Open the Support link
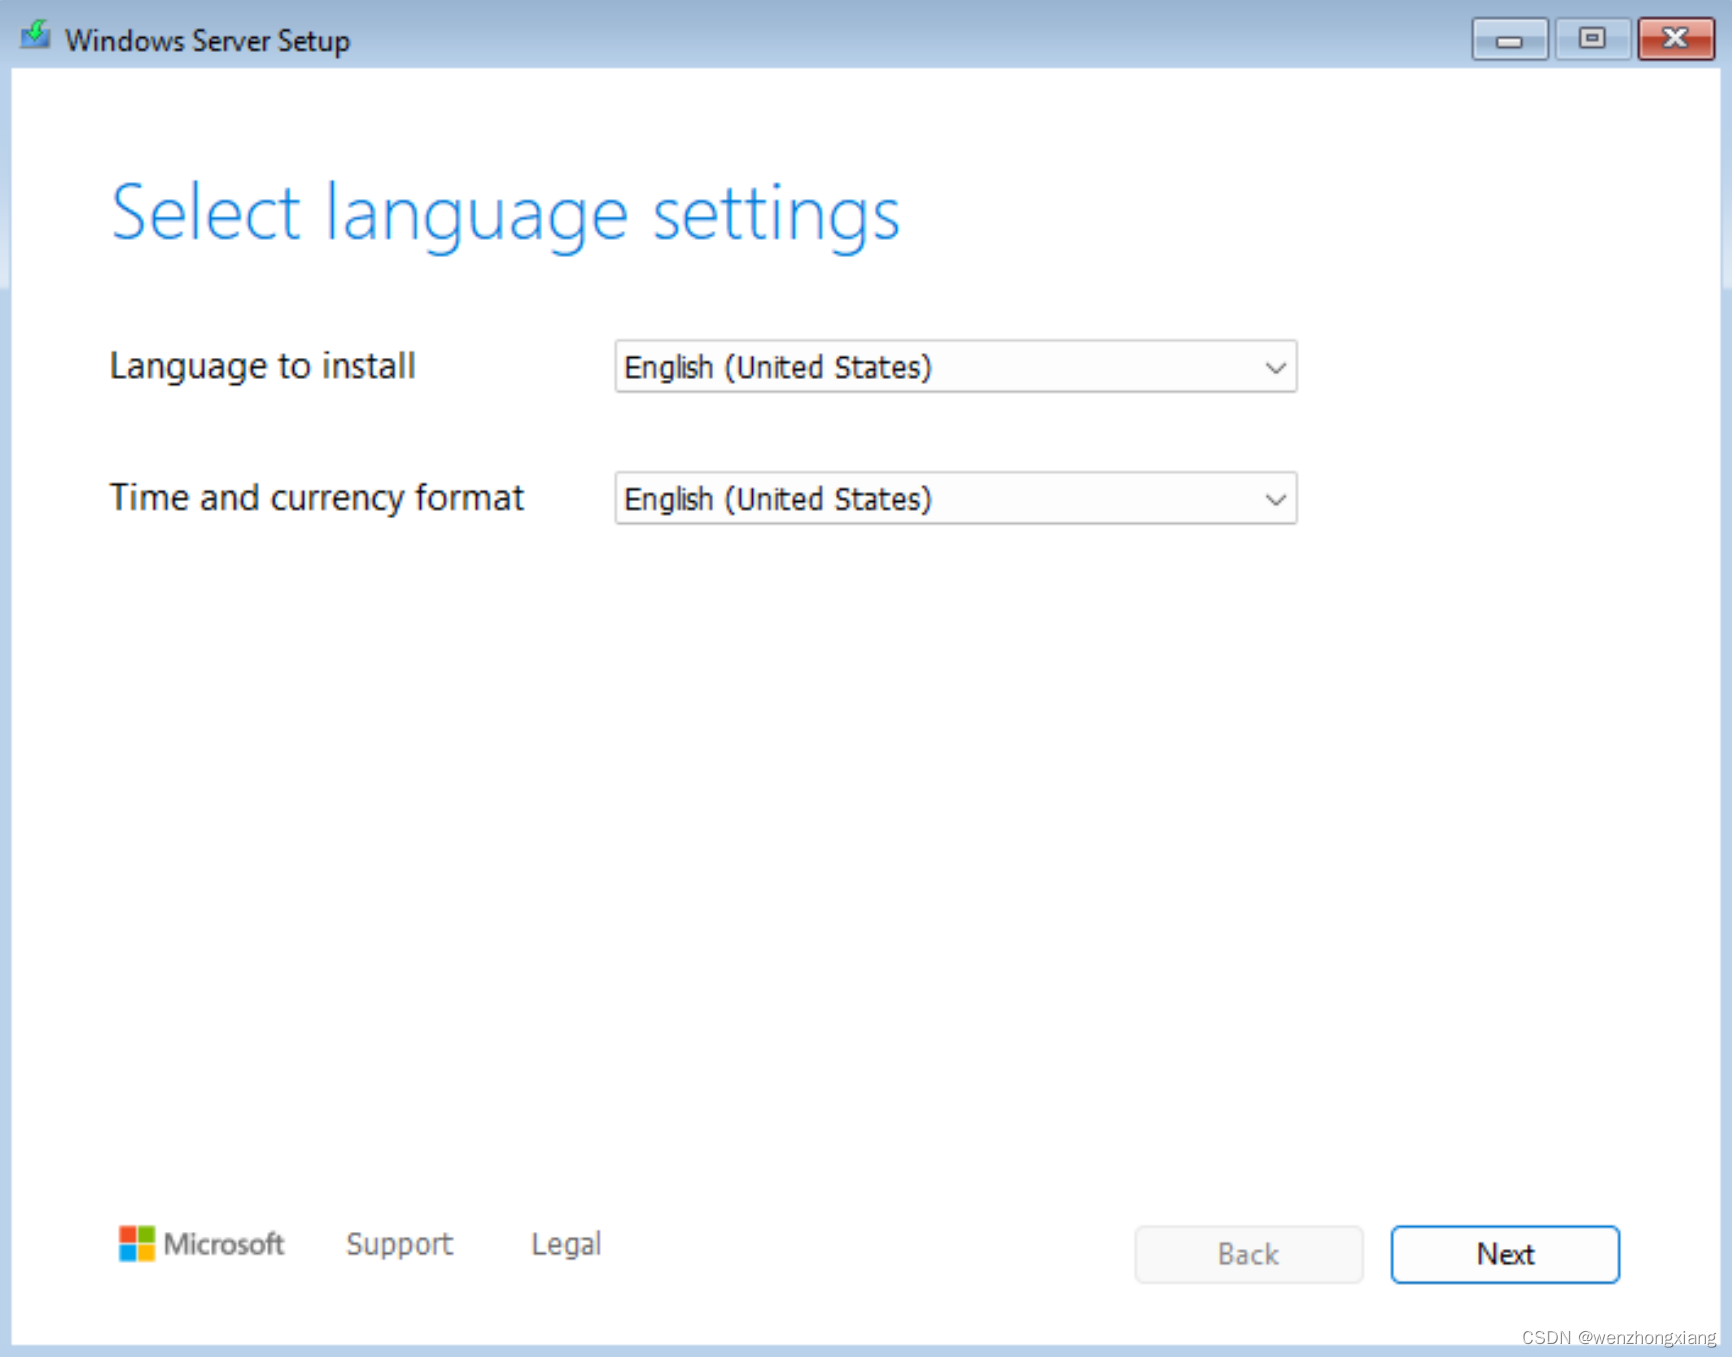The image size is (1732, 1357). click(399, 1244)
